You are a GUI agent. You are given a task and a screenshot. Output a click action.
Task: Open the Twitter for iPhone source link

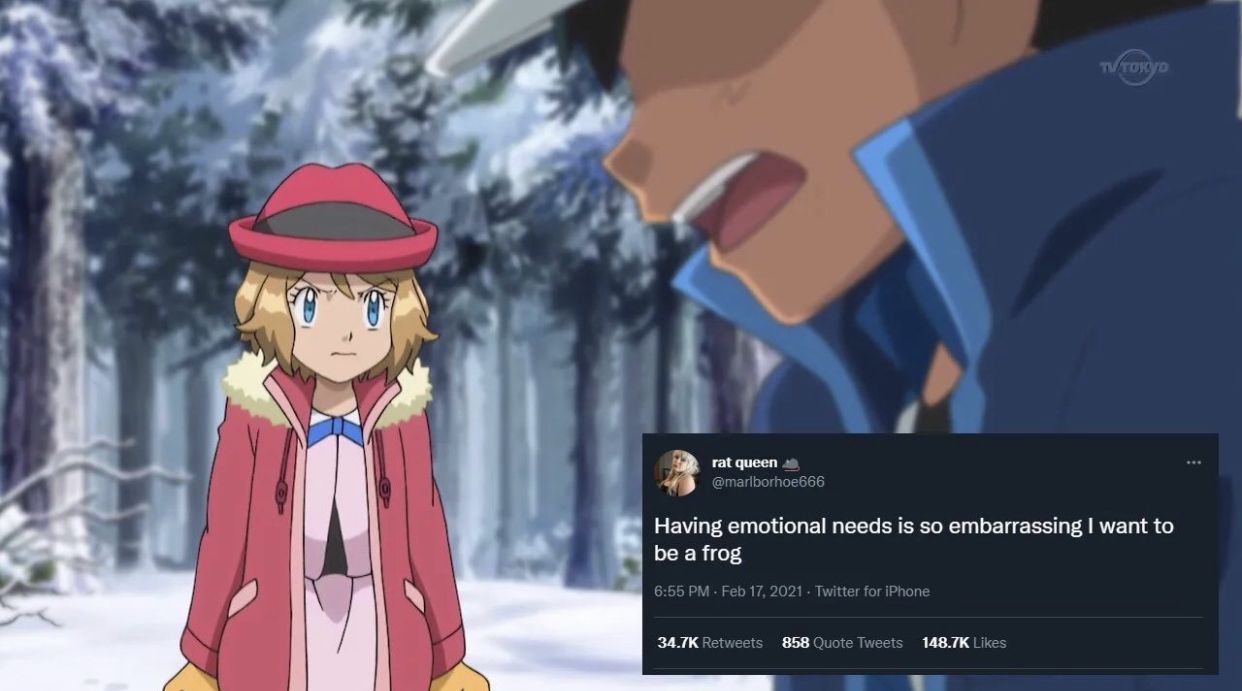[x=872, y=591]
